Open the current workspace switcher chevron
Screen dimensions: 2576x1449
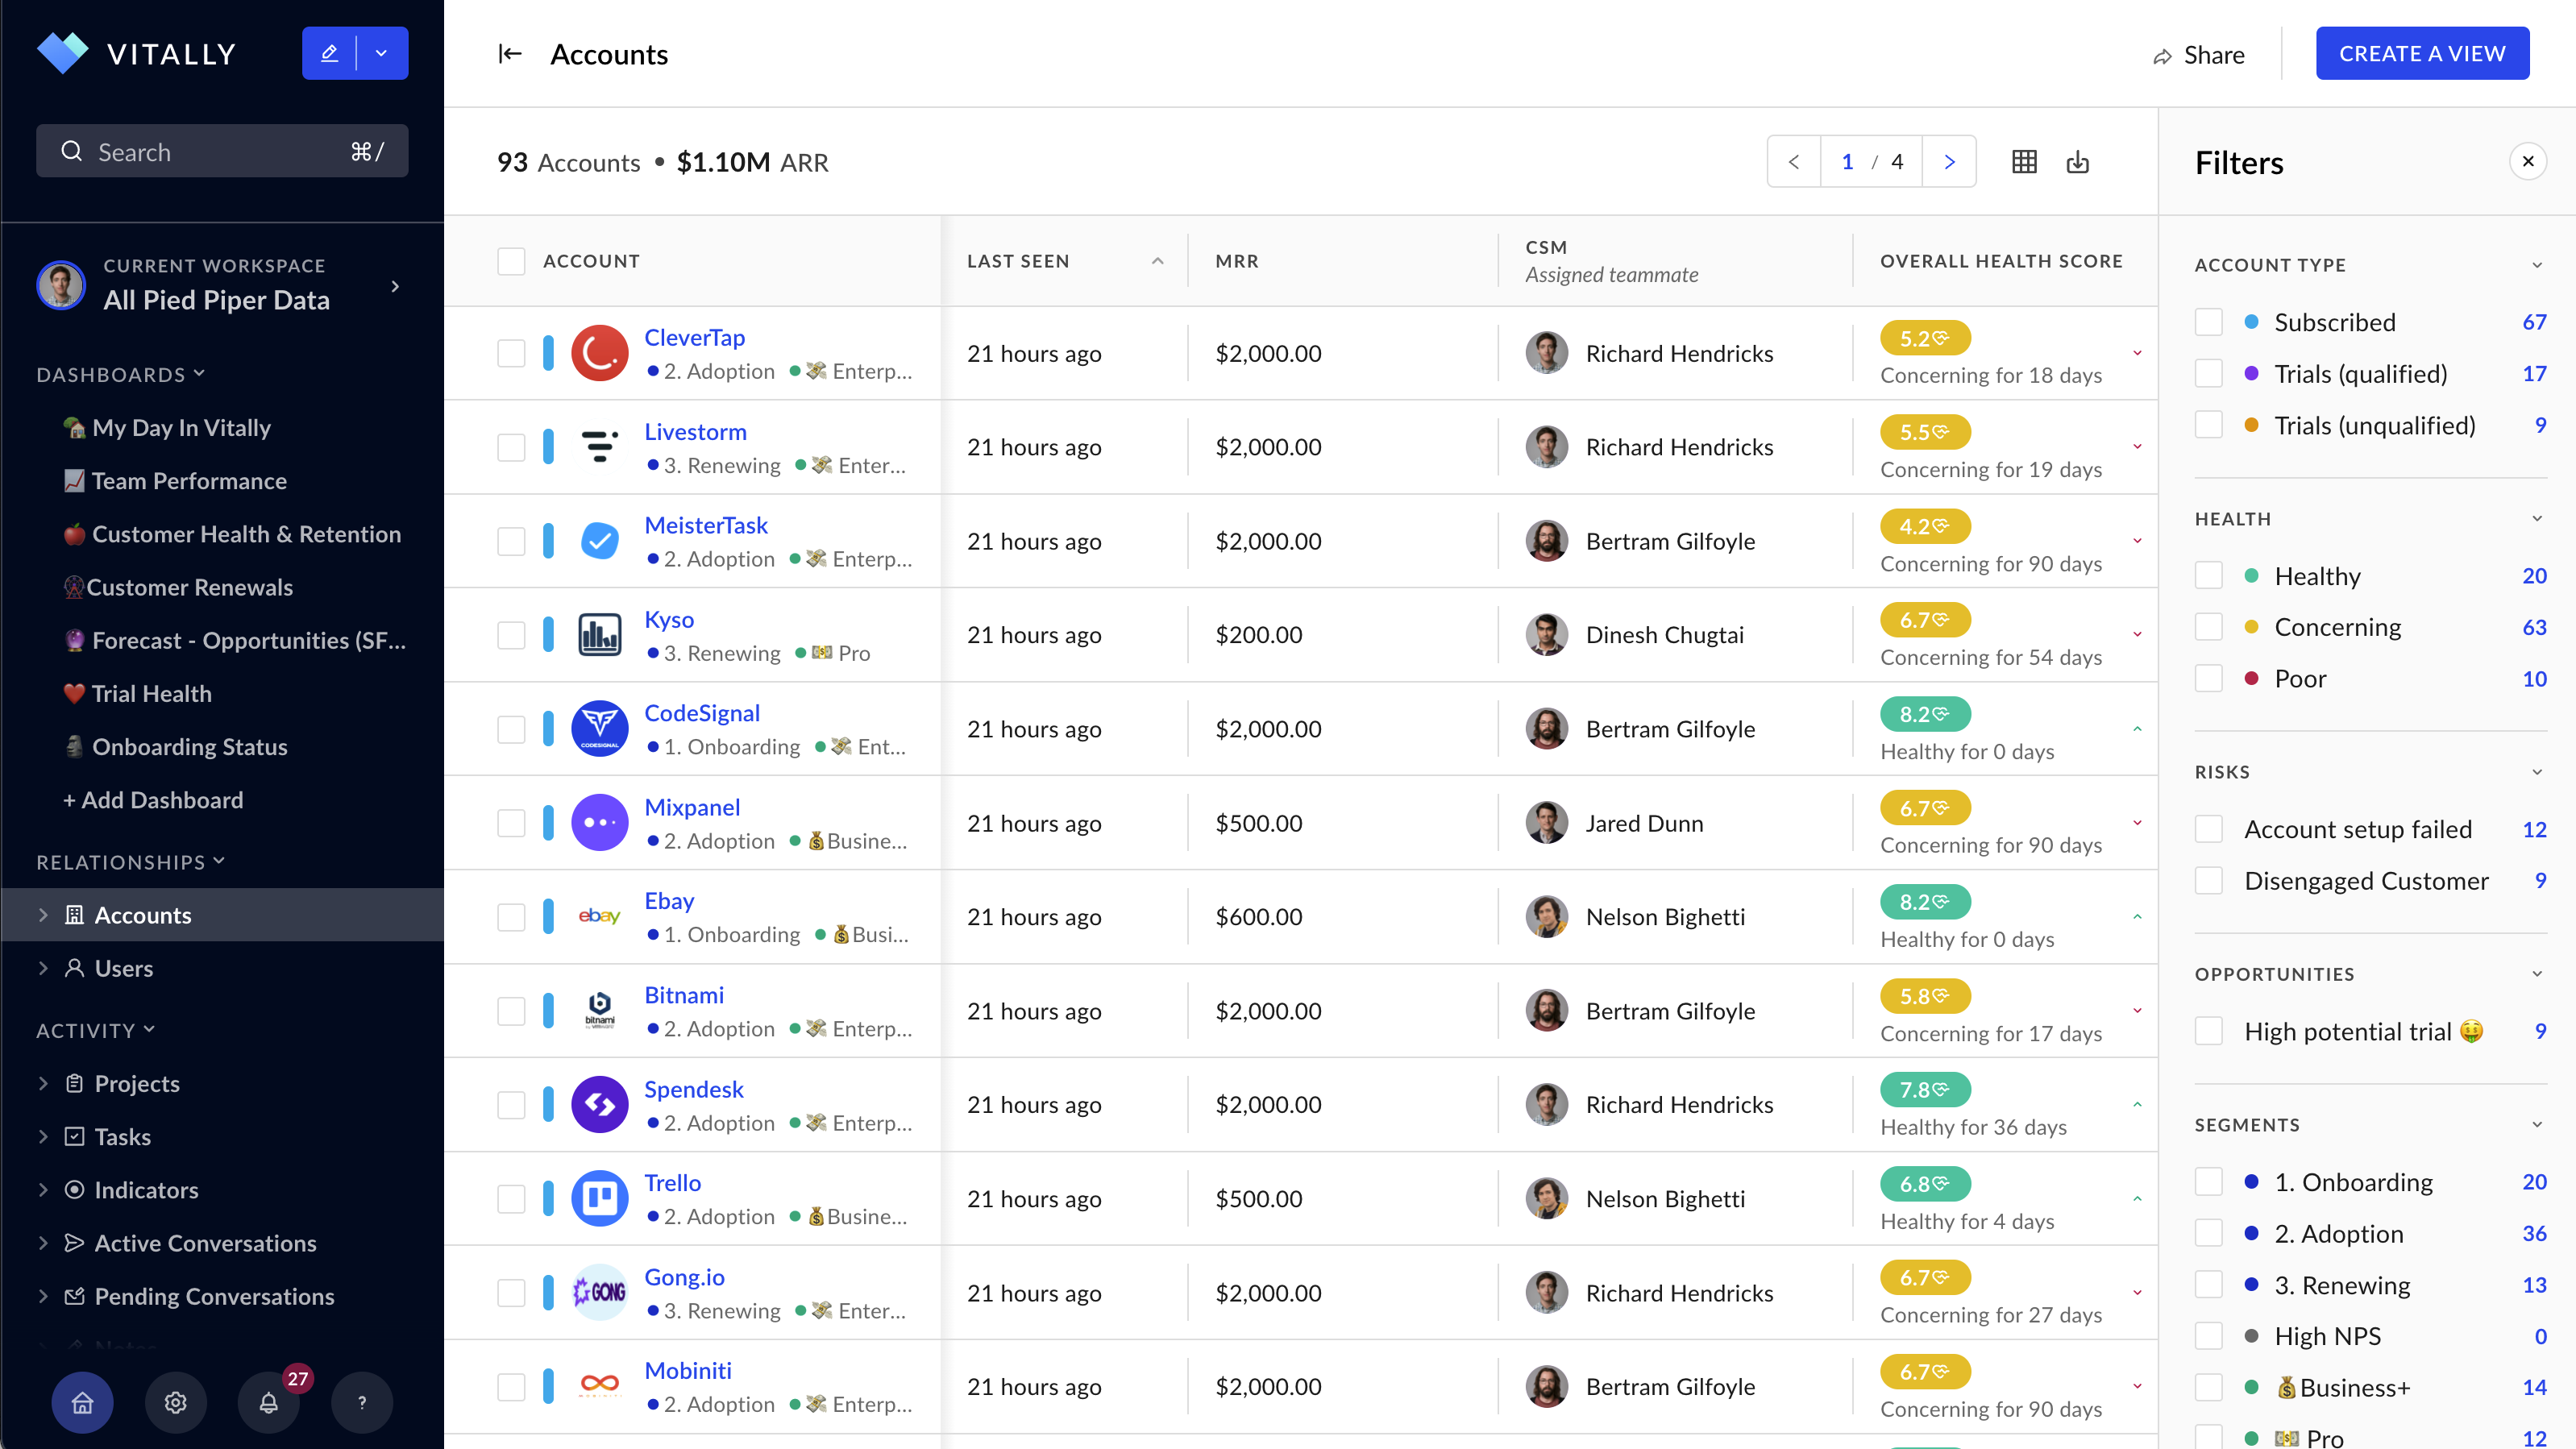(x=396, y=286)
